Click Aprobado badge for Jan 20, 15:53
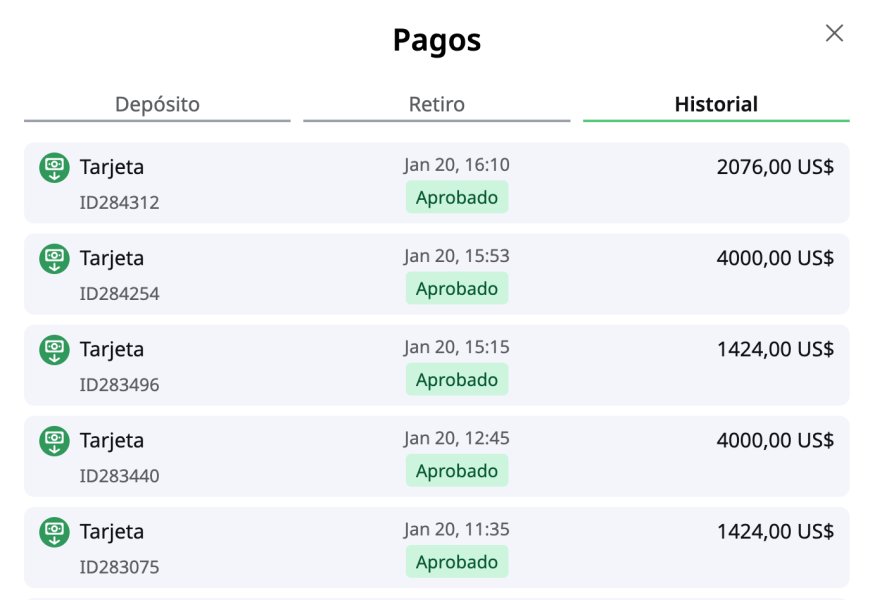The width and height of the screenshot is (870, 600). [x=457, y=289]
